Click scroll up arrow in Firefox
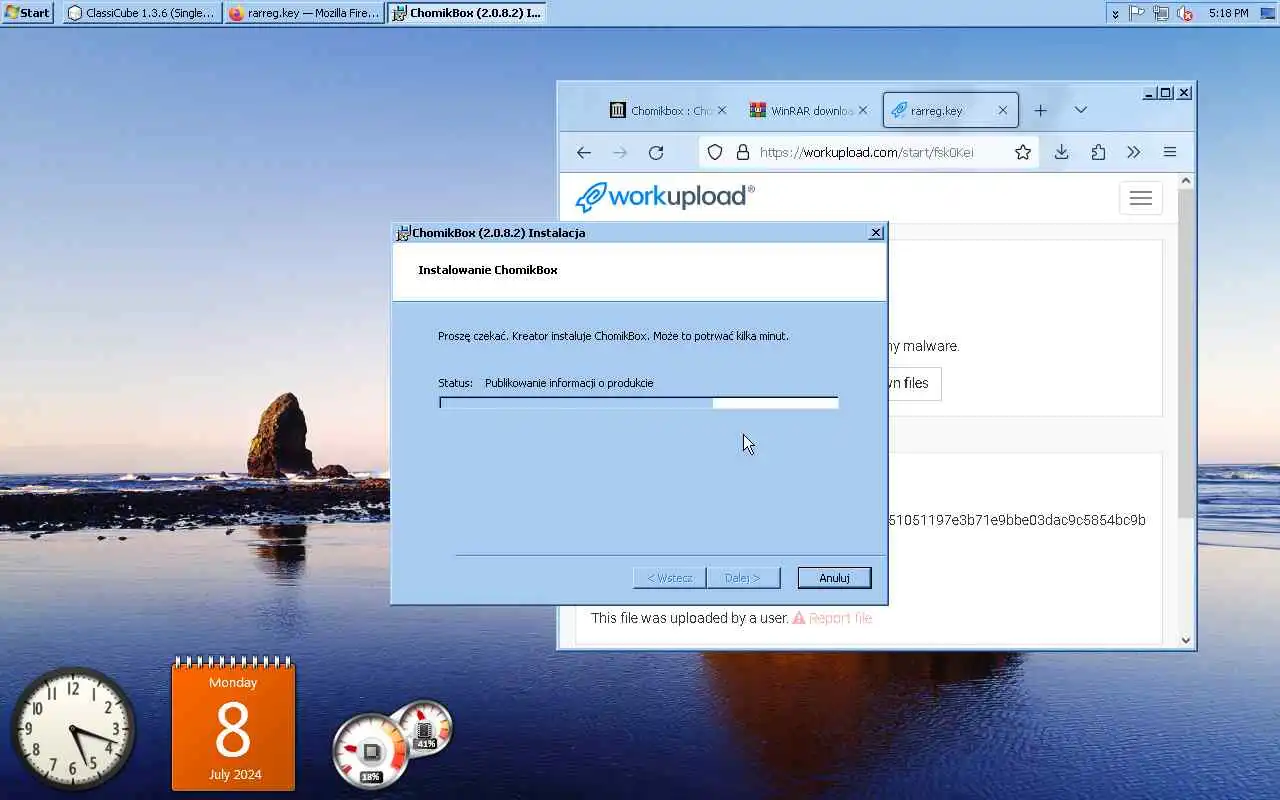The width and height of the screenshot is (1280, 800). pyautogui.click(x=1186, y=182)
